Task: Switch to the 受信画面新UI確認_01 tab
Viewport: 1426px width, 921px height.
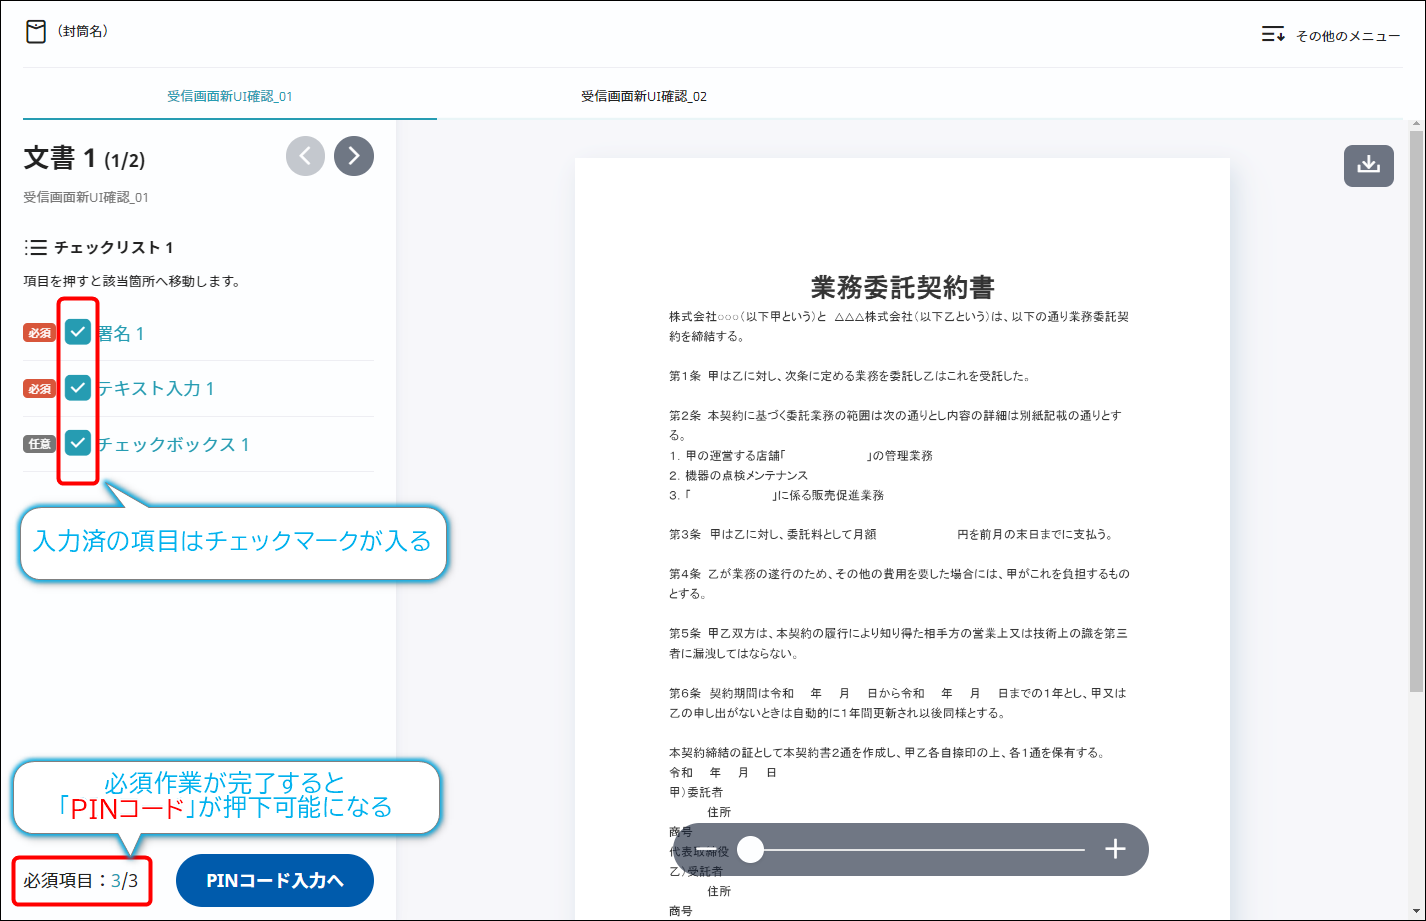Action: click(230, 96)
